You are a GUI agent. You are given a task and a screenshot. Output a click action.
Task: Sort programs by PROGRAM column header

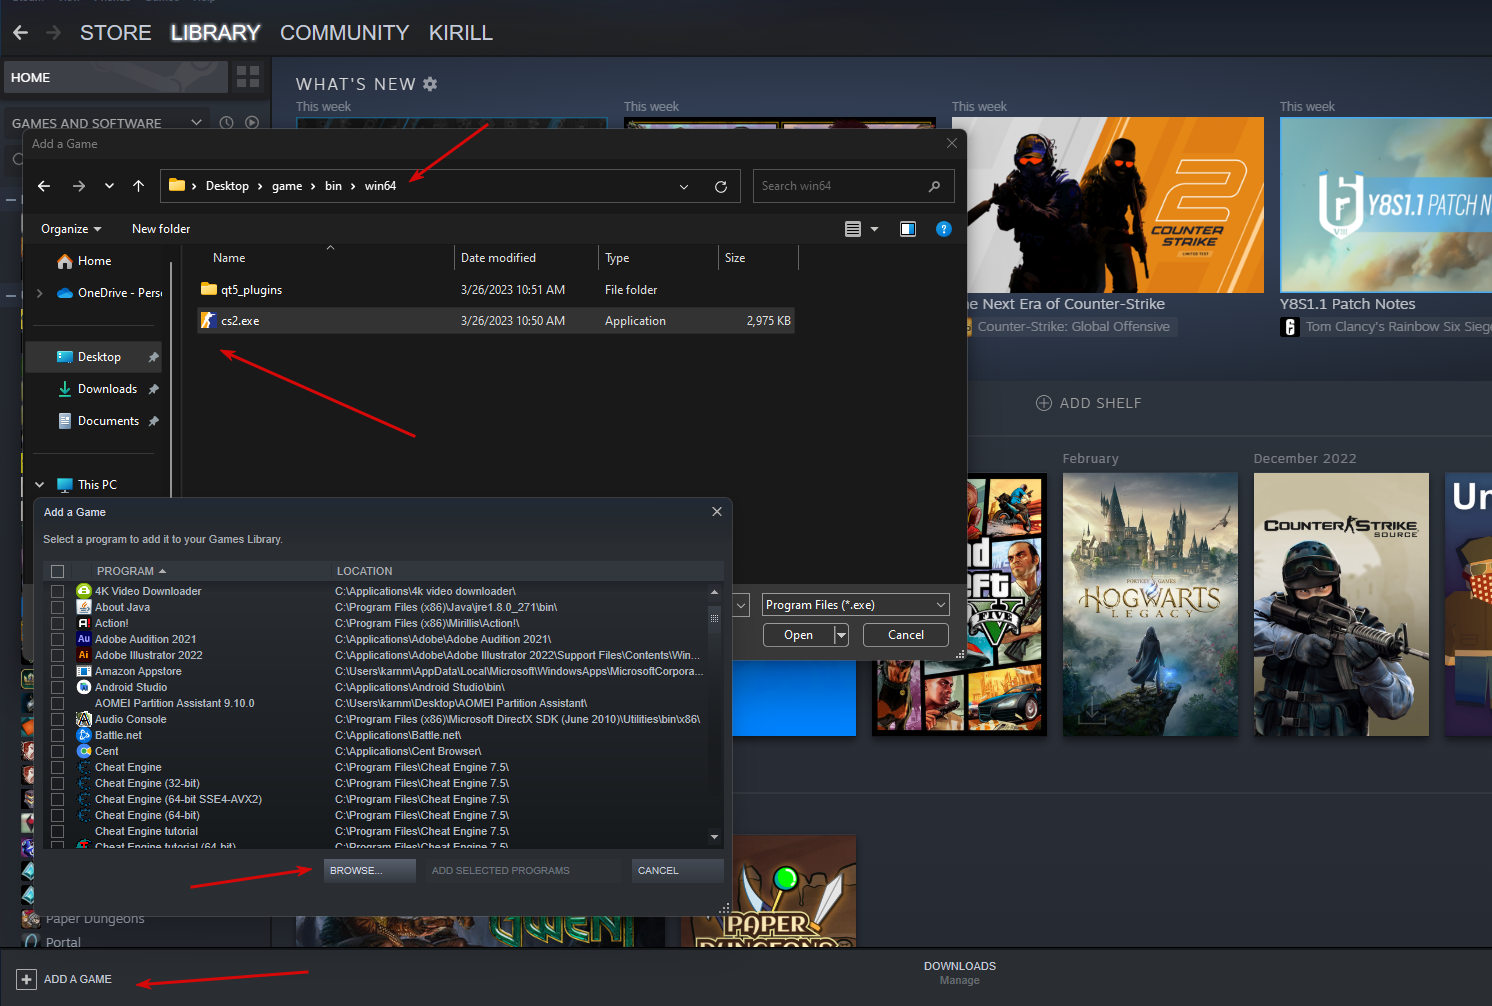coord(132,571)
